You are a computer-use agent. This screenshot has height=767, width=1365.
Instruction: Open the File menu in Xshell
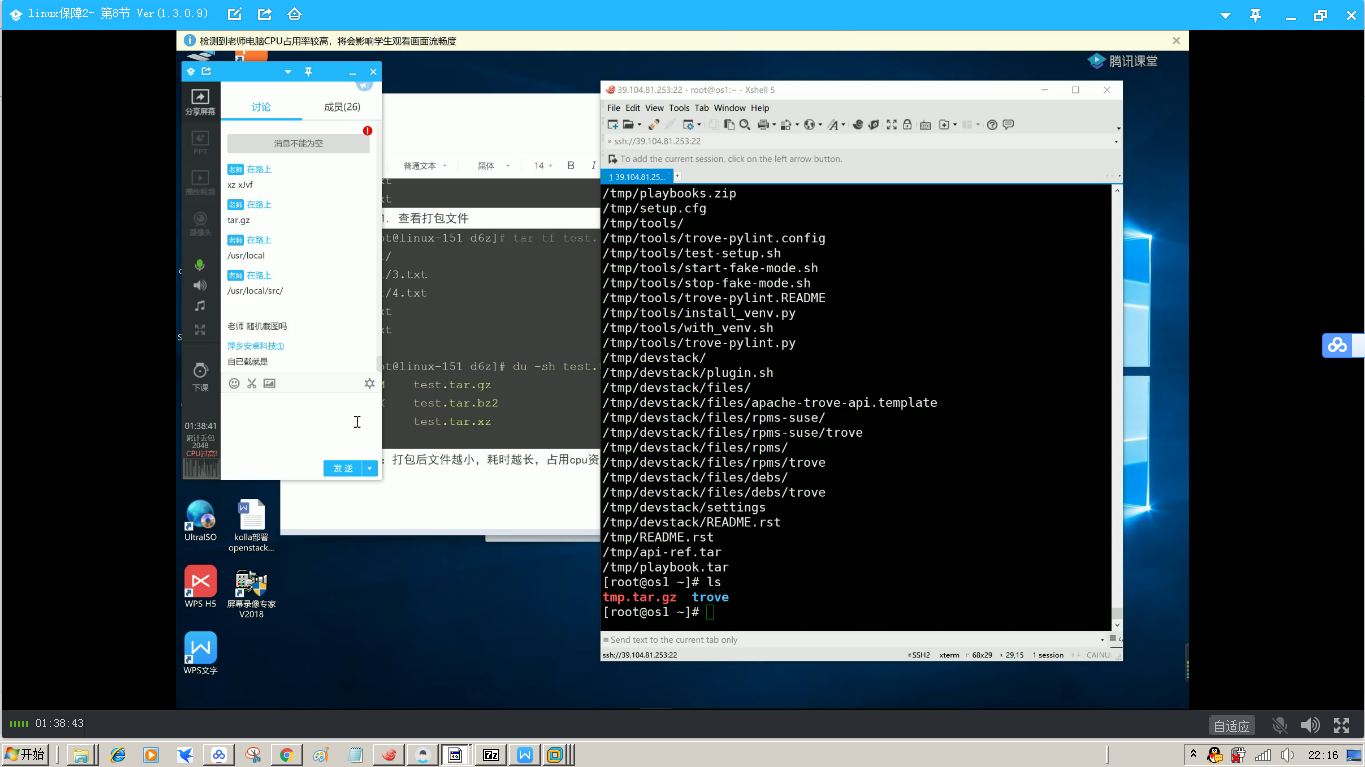(613, 108)
